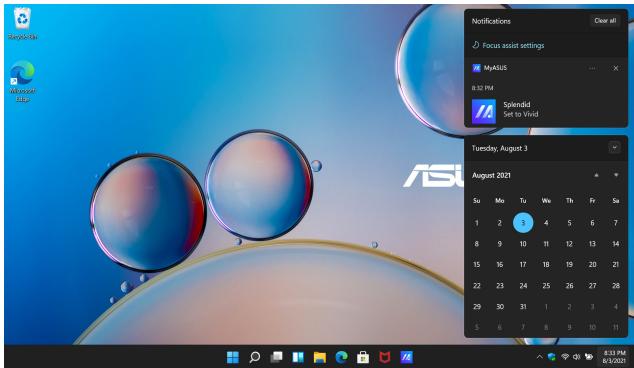Select August 21 in the calendar
Viewport: 634px width, 368px height.
[616, 264]
